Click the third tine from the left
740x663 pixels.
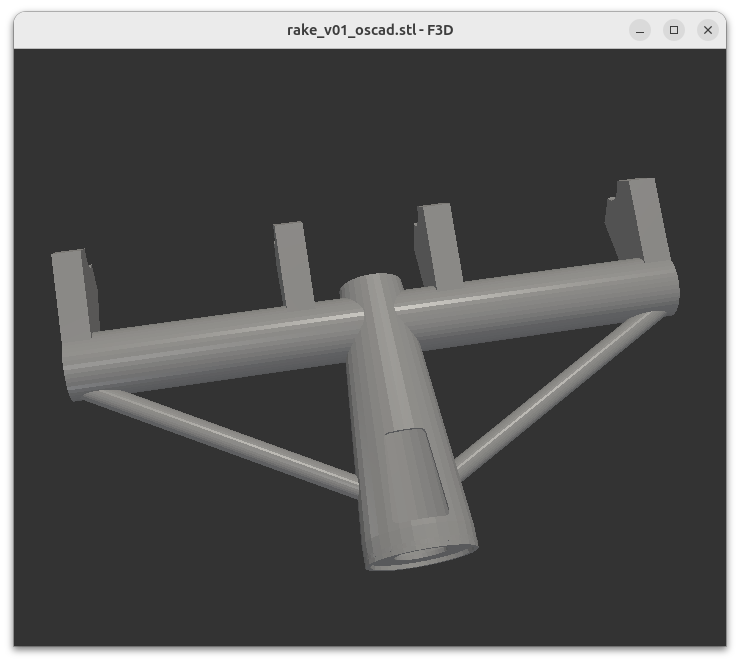pyautogui.click(x=440, y=243)
